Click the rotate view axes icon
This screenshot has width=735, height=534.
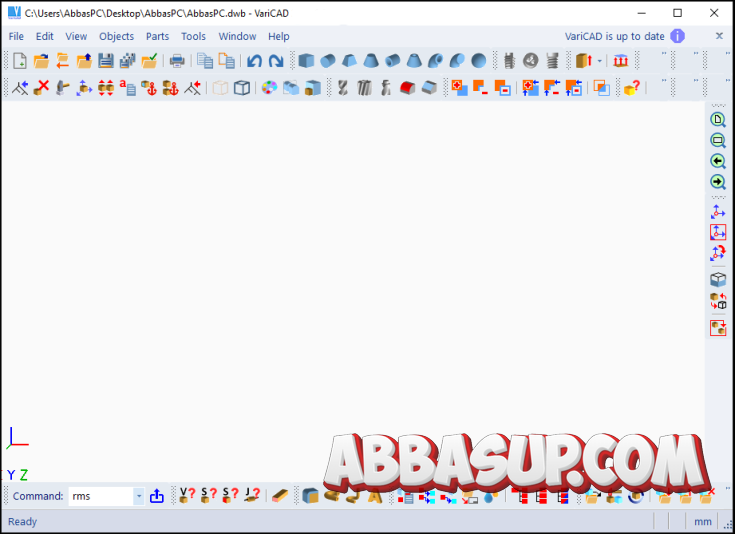[718, 253]
